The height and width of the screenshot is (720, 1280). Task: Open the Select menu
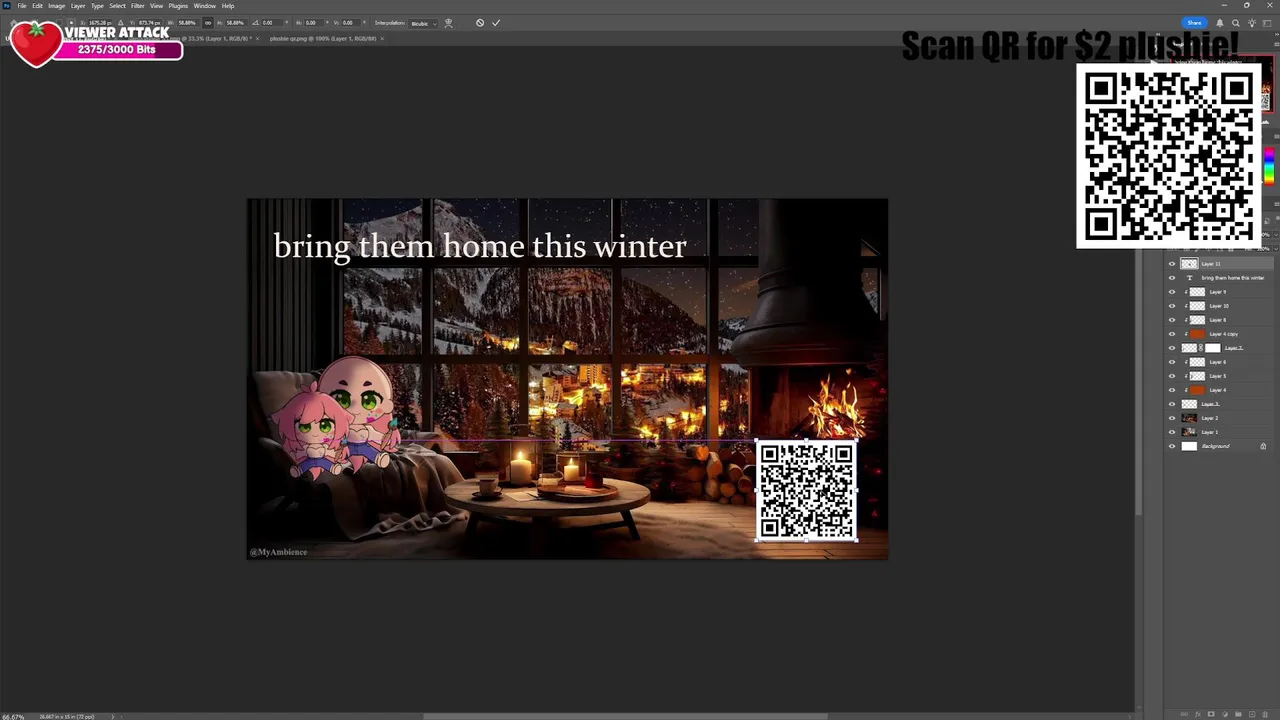pos(117,6)
